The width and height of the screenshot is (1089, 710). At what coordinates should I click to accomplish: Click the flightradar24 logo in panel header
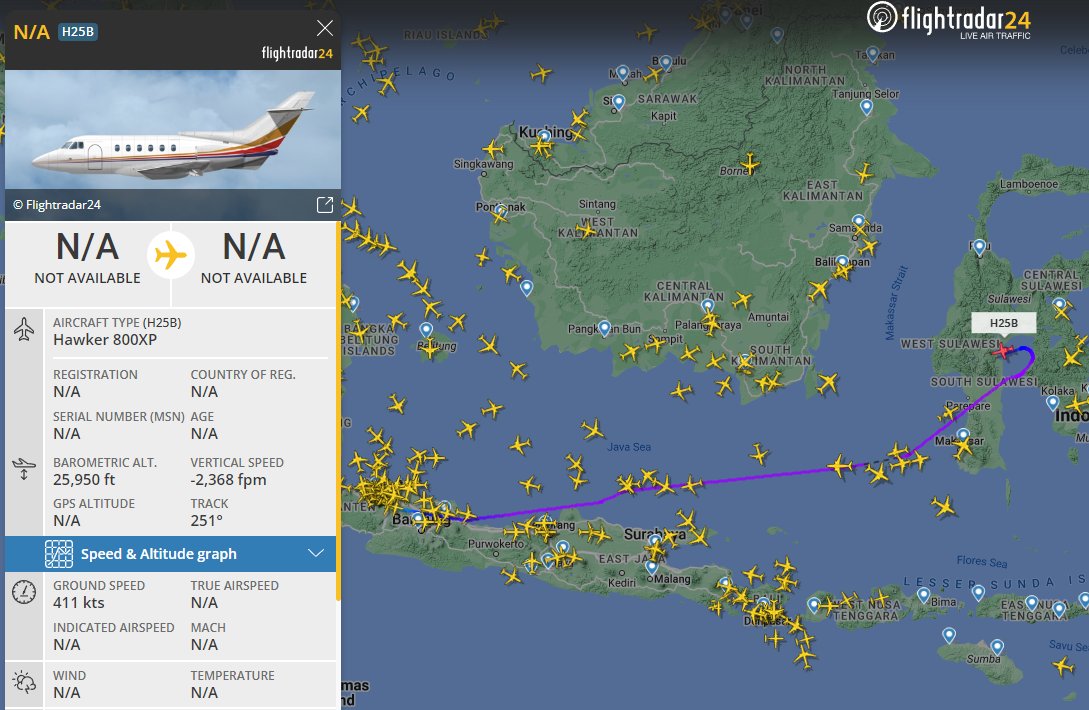[x=297, y=53]
